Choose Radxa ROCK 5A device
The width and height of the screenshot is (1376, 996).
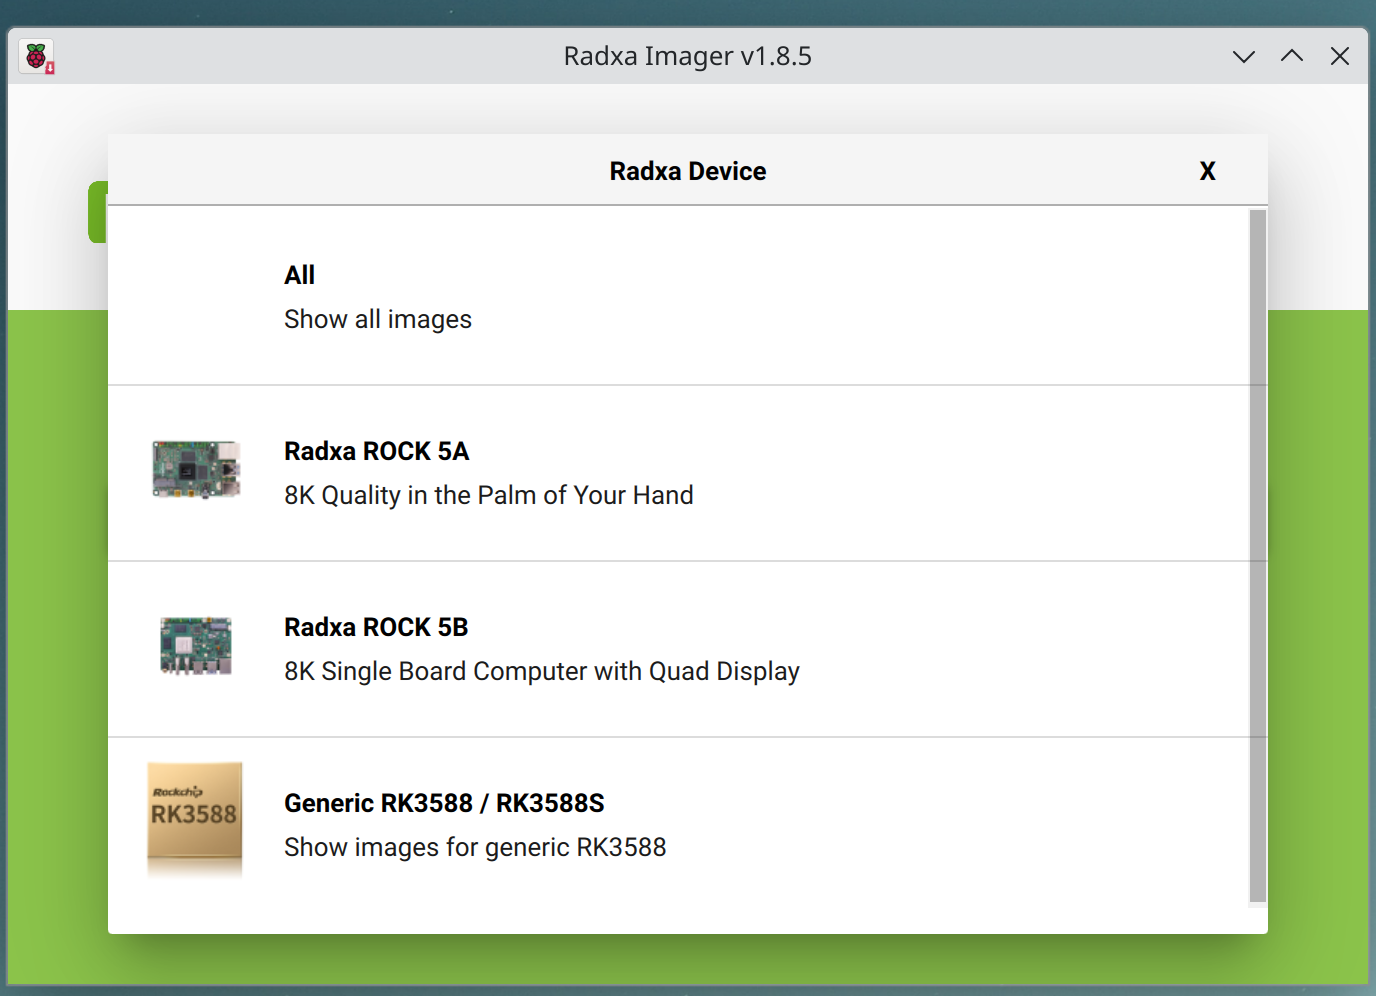click(x=679, y=473)
